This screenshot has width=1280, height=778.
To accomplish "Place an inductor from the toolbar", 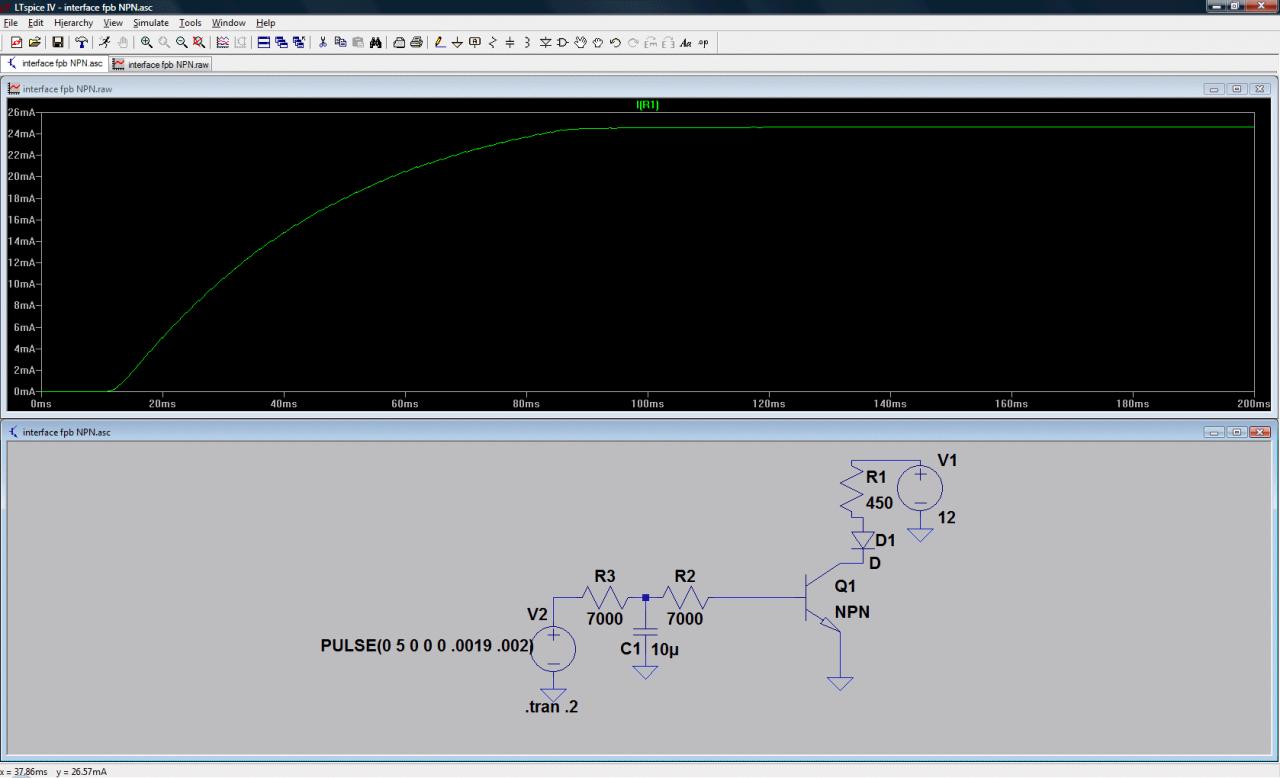I will [x=526, y=42].
